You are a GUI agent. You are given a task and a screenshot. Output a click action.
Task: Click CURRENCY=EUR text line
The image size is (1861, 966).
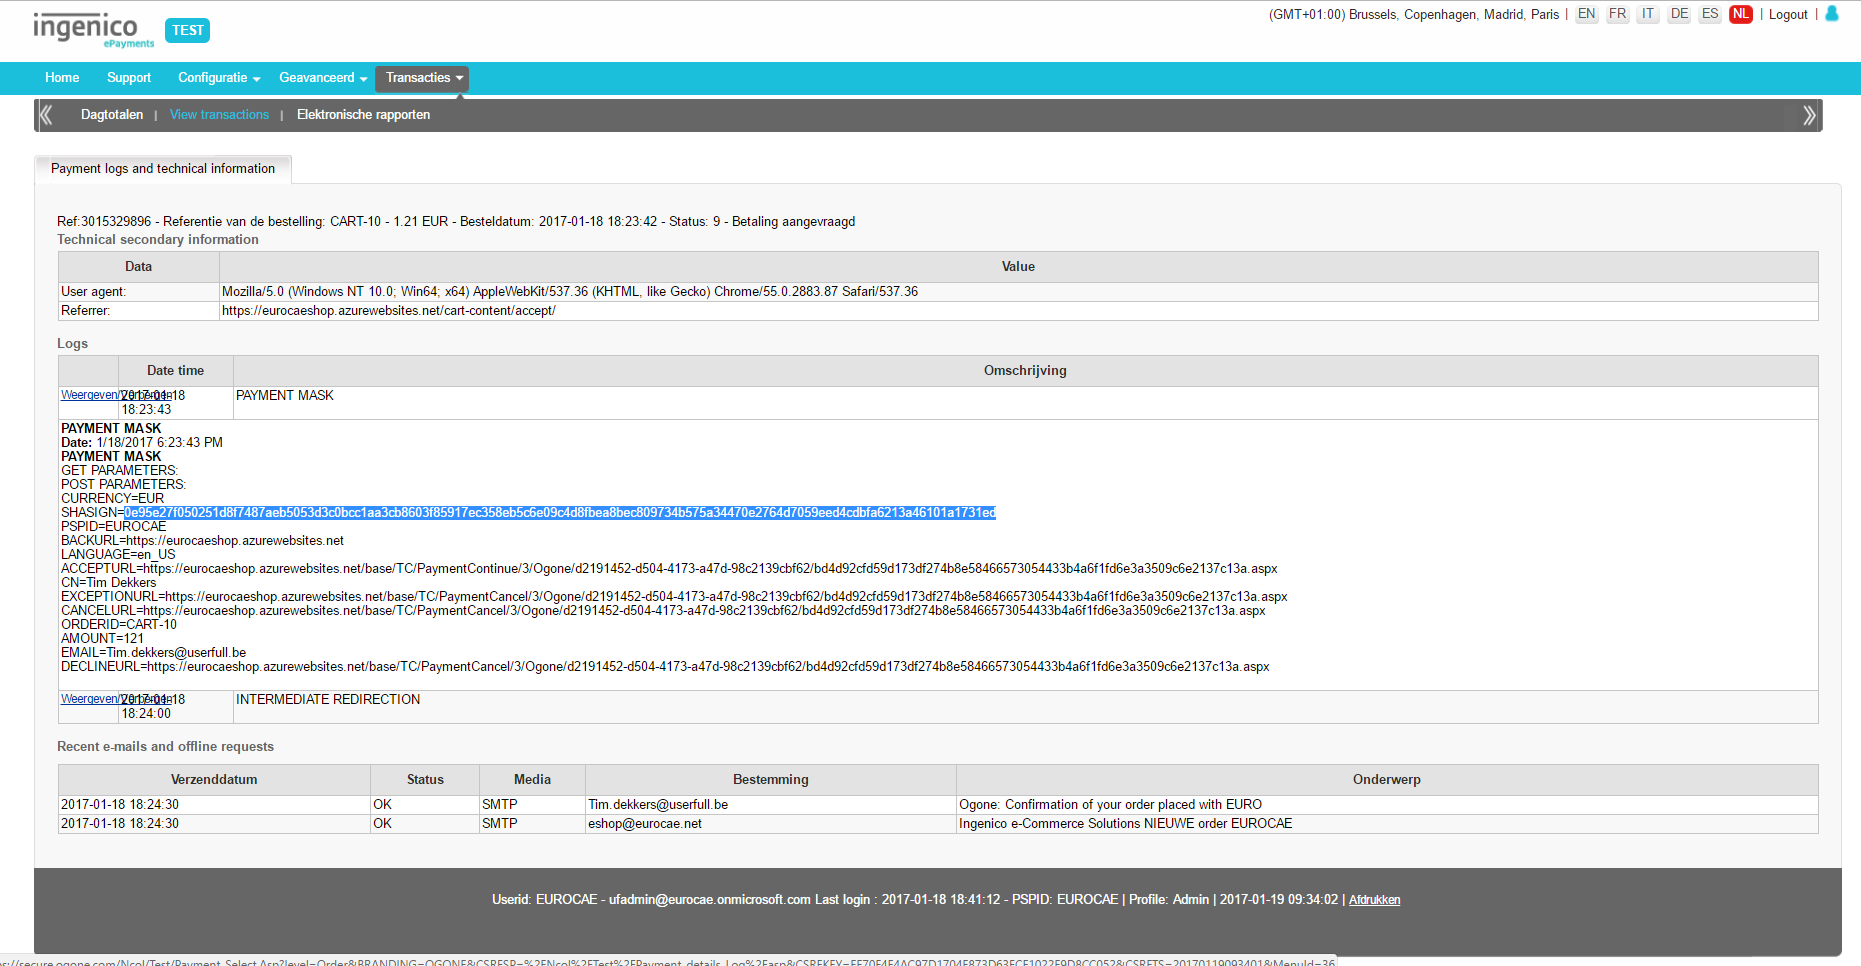tap(112, 499)
